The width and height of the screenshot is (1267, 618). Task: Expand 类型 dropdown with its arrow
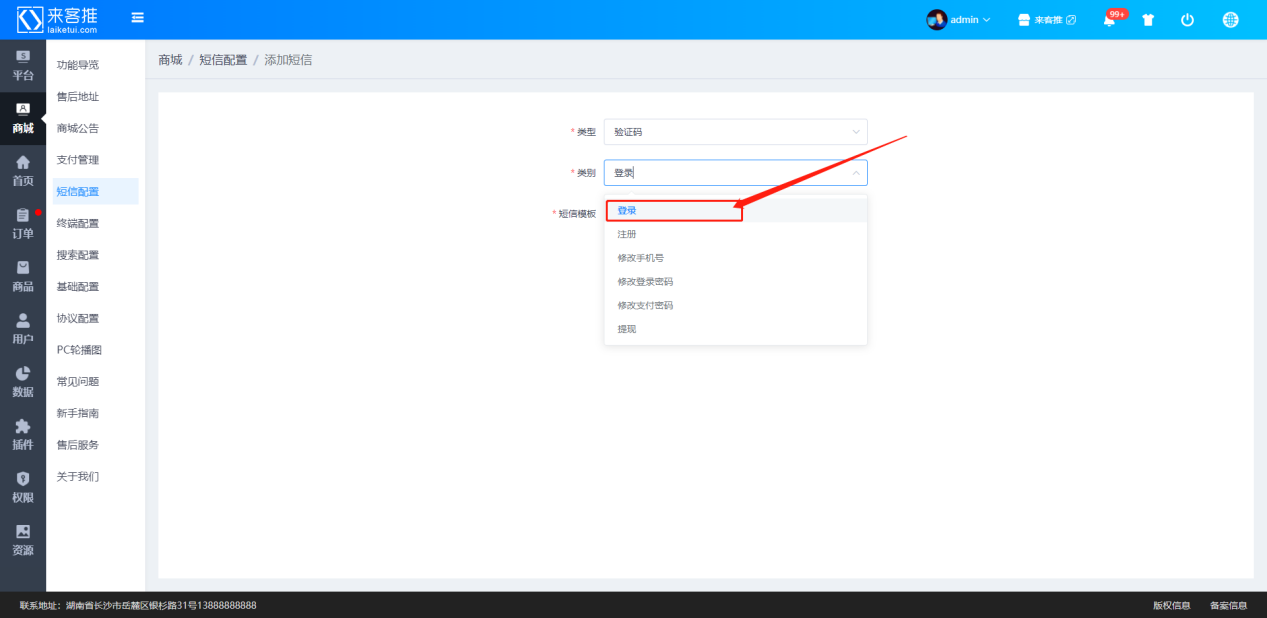[856, 132]
